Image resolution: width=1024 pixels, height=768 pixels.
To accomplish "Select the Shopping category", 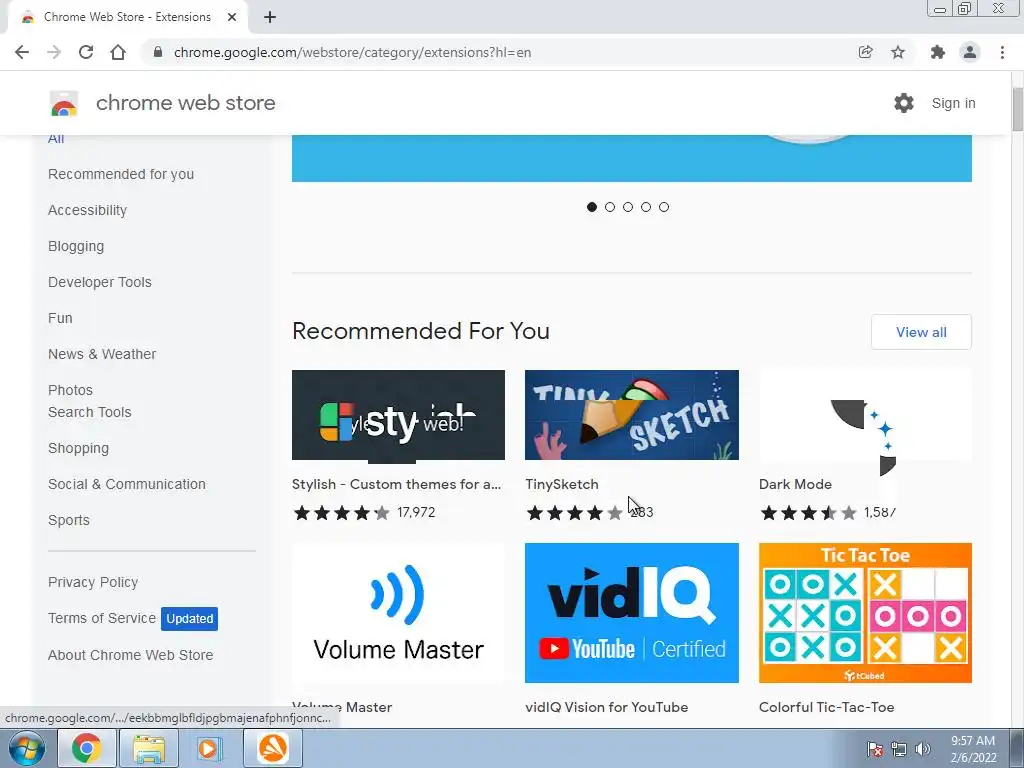I will tap(78, 448).
